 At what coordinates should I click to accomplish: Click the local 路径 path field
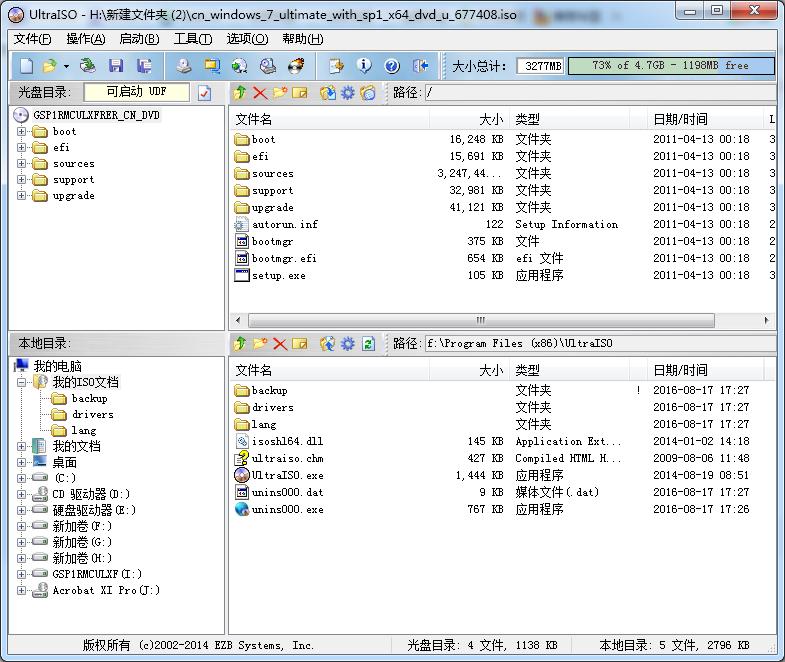pos(600,344)
